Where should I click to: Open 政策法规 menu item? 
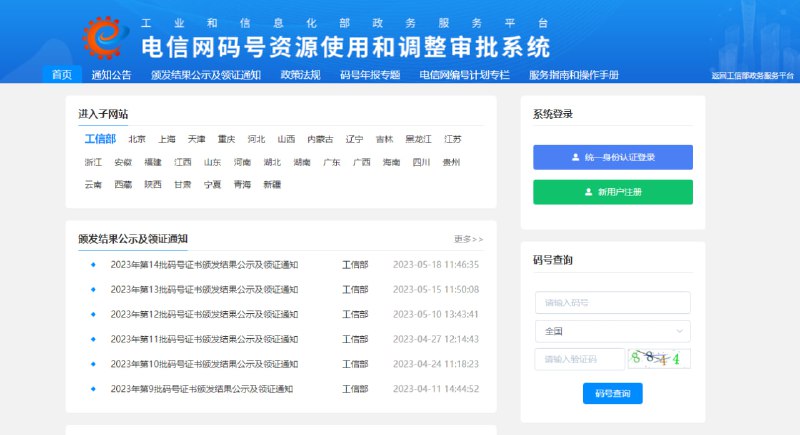[301, 74]
